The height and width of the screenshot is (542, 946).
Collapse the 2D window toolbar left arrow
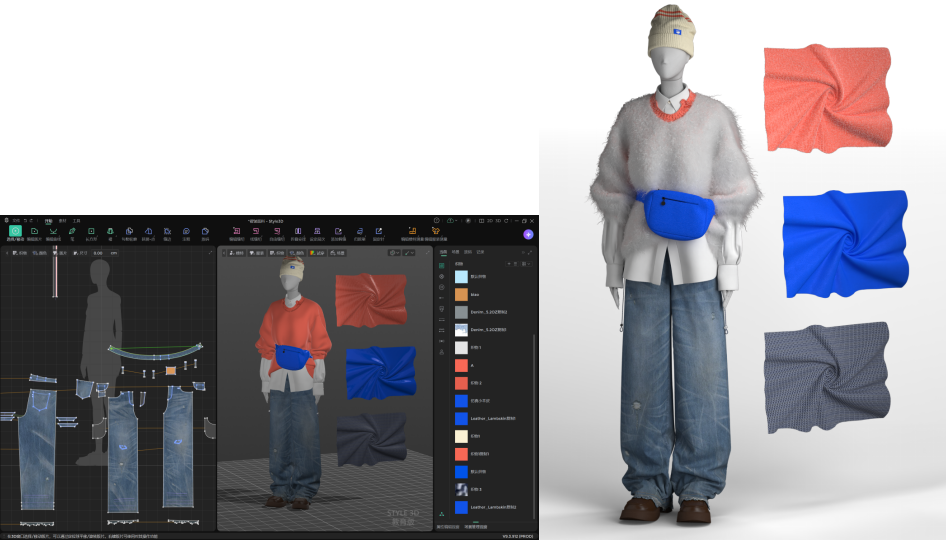click(7, 253)
